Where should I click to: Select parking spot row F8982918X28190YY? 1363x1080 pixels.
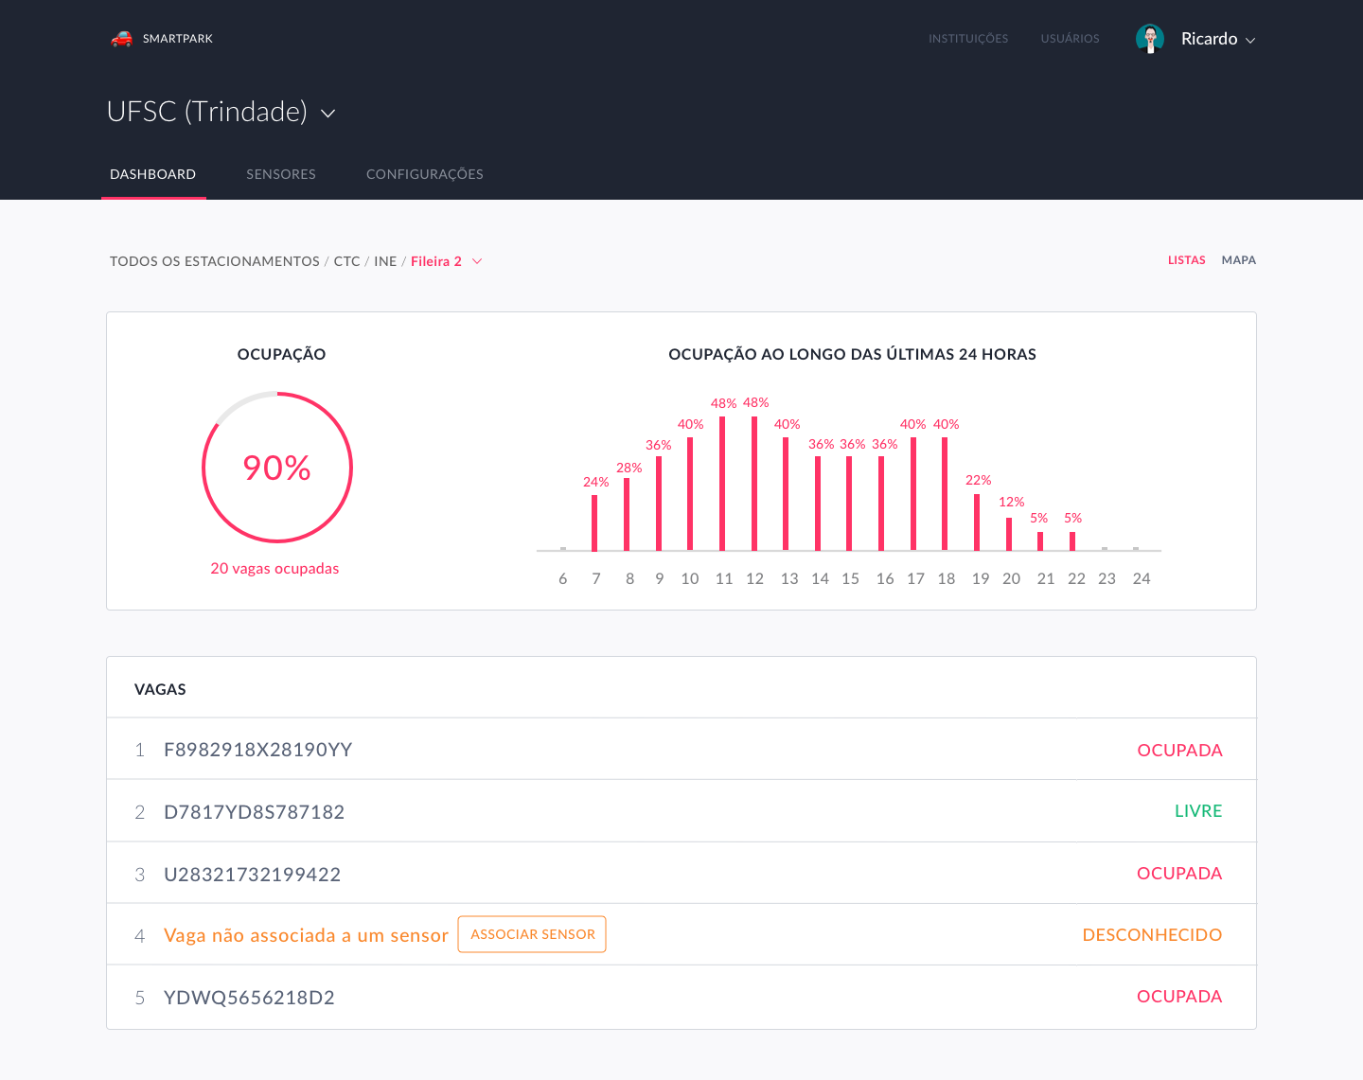[258, 750]
